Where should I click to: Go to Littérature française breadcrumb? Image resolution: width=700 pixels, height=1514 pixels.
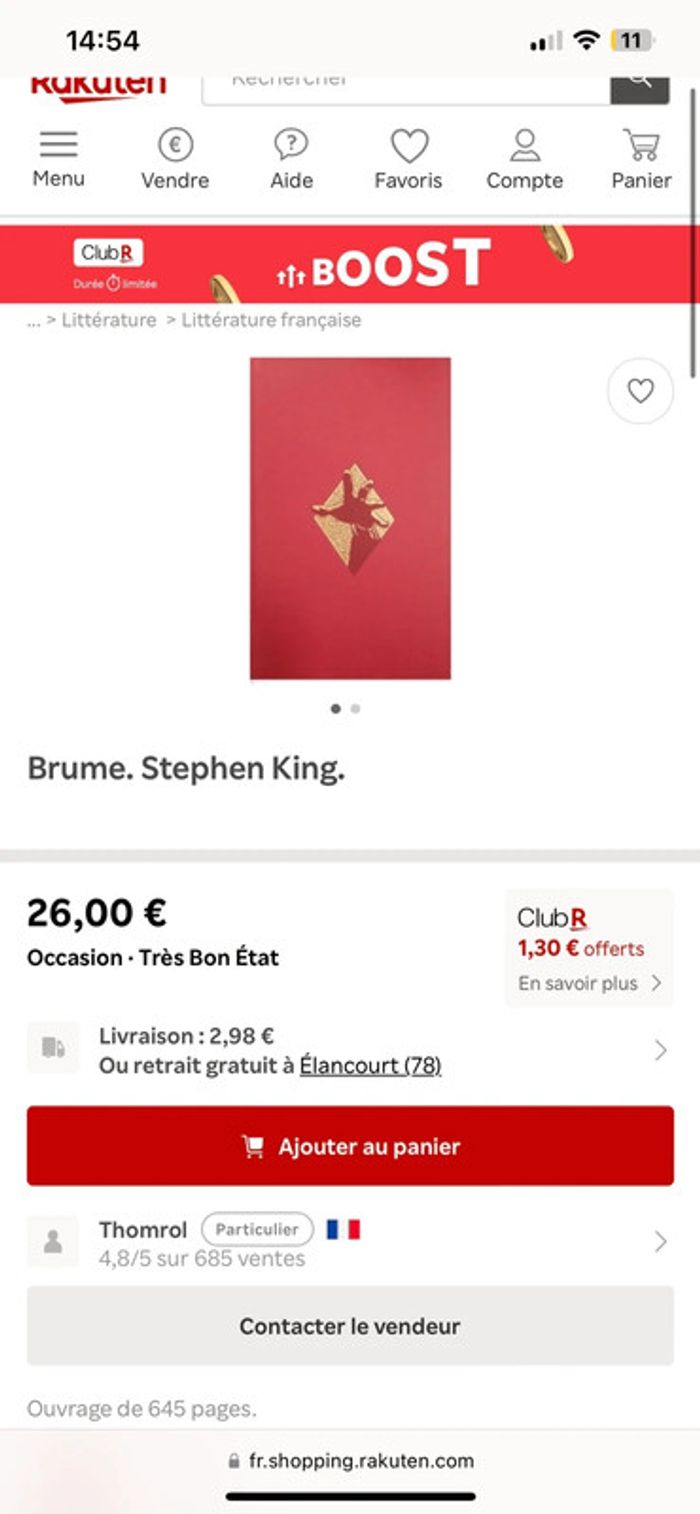click(271, 320)
